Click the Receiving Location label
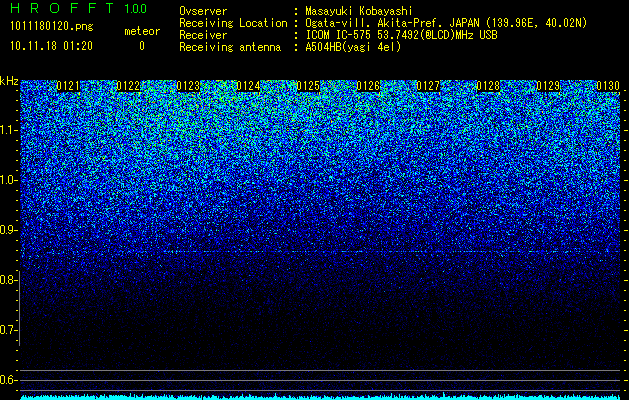The width and height of the screenshot is (629, 400). click(233, 23)
